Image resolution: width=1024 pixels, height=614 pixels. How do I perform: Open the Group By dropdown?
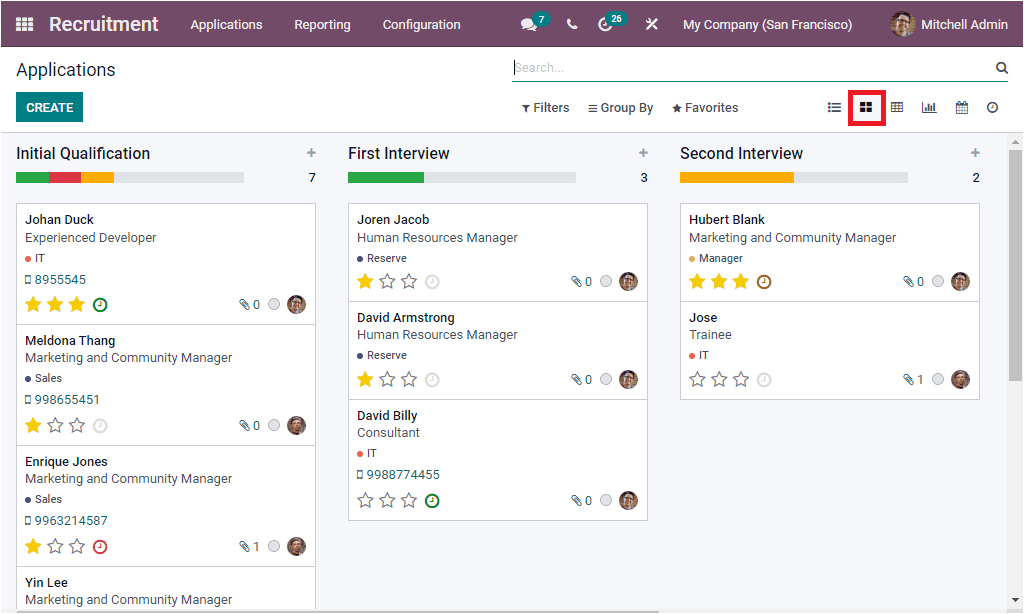pyautogui.click(x=620, y=107)
